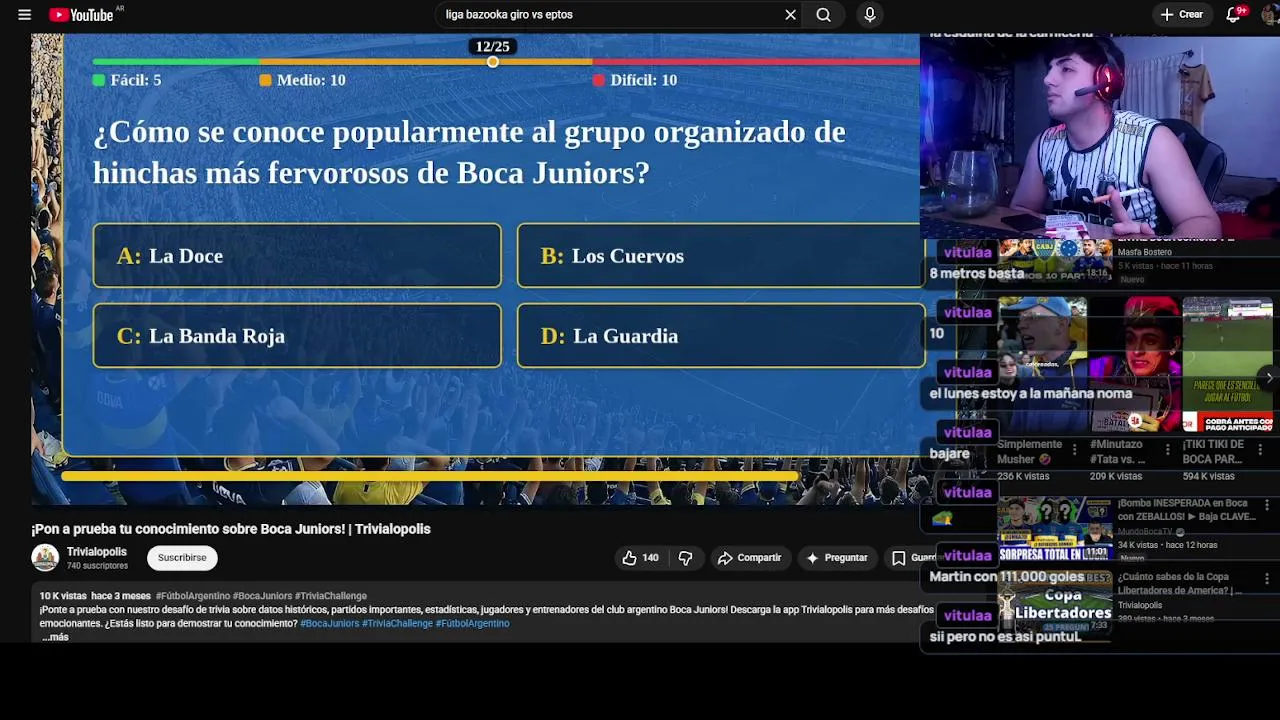Like the video with thumbs up 140
The width and height of the screenshot is (1280, 720).
click(640, 558)
